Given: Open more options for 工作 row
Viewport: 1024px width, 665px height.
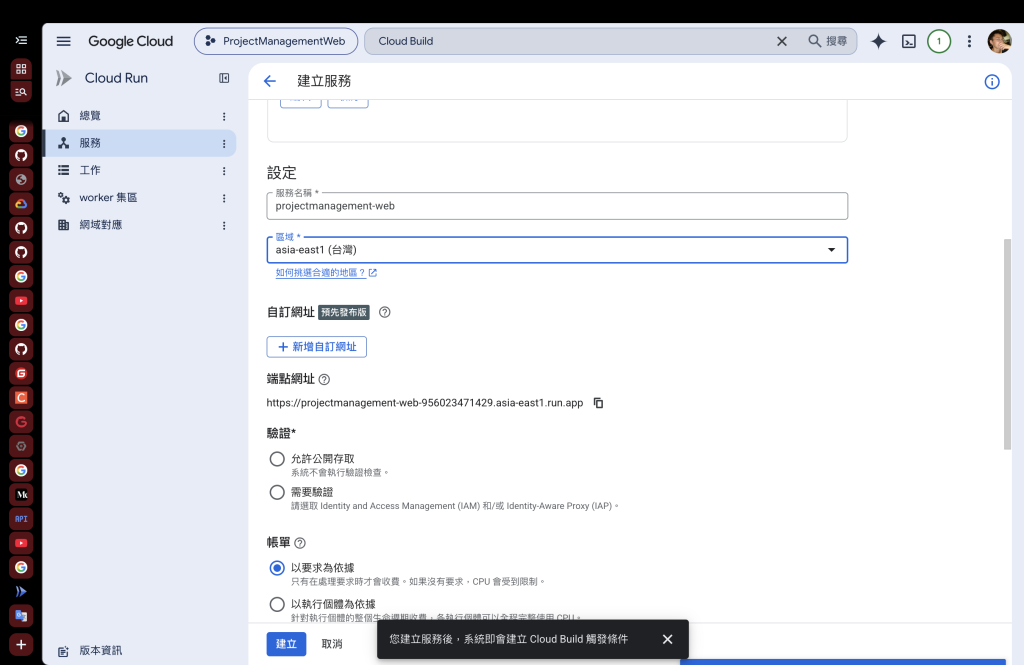Looking at the screenshot, I should 224,171.
